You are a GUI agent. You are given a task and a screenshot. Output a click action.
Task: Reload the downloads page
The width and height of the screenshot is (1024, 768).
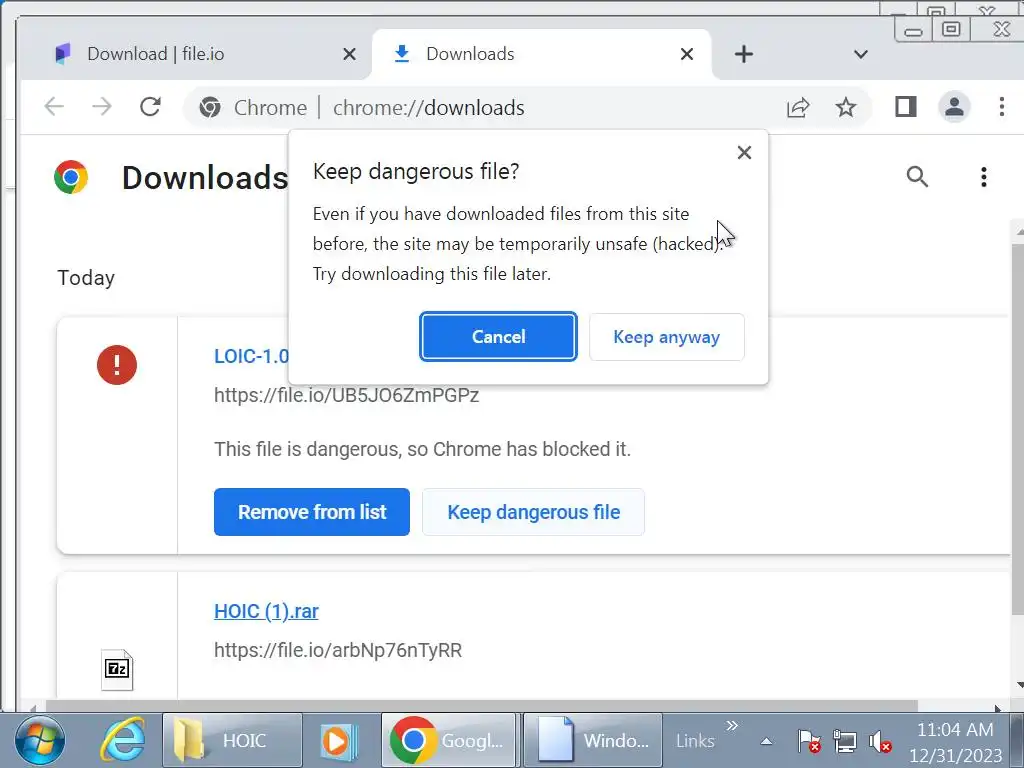point(150,106)
